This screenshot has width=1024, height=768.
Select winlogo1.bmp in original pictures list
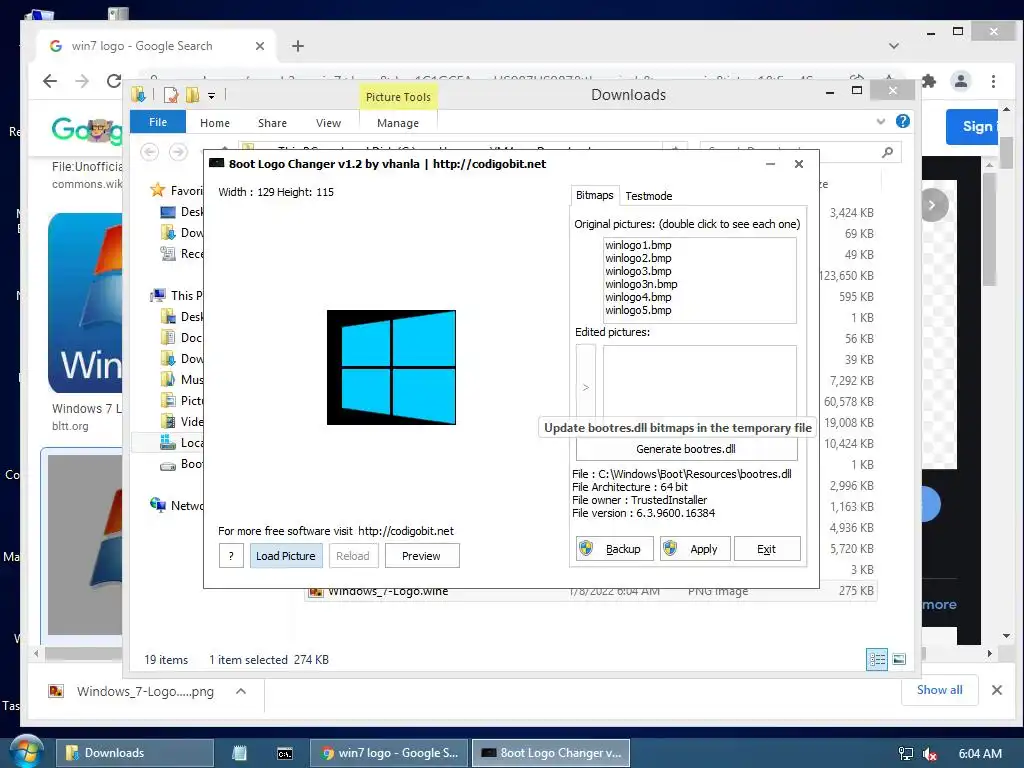(638, 245)
